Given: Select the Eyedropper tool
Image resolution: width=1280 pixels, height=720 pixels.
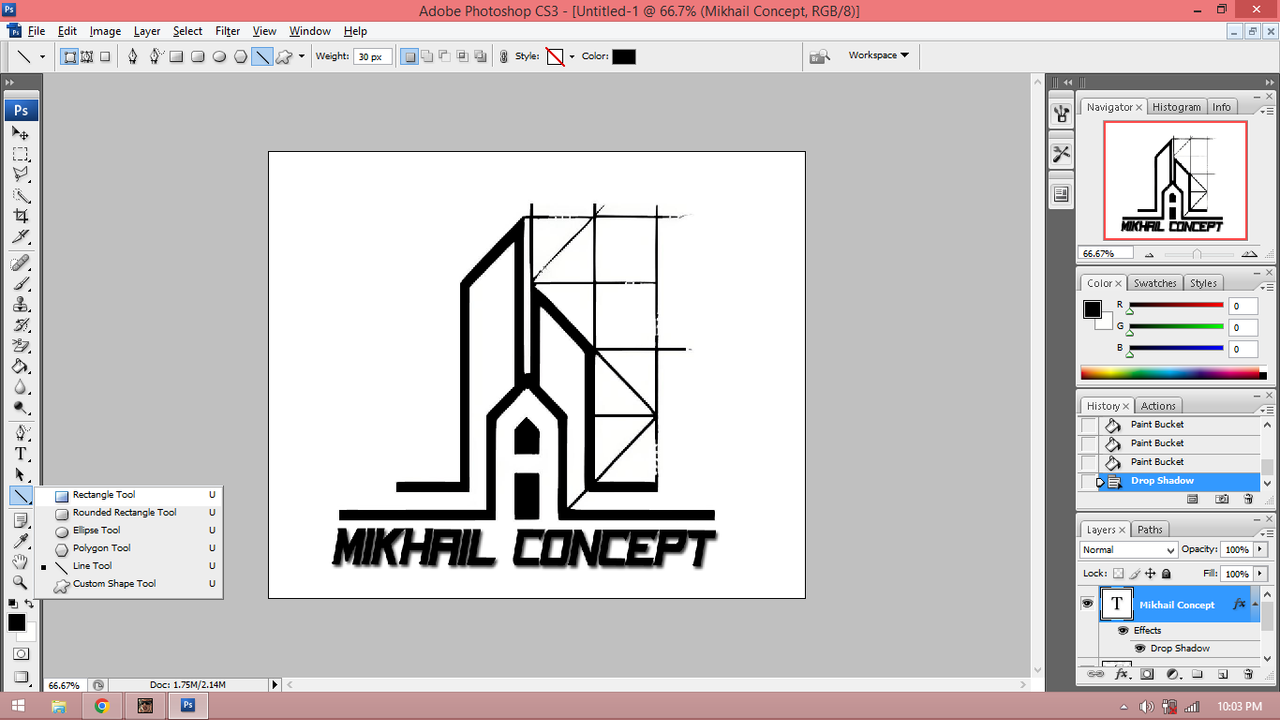Looking at the screenshot, I should (20, 541).
